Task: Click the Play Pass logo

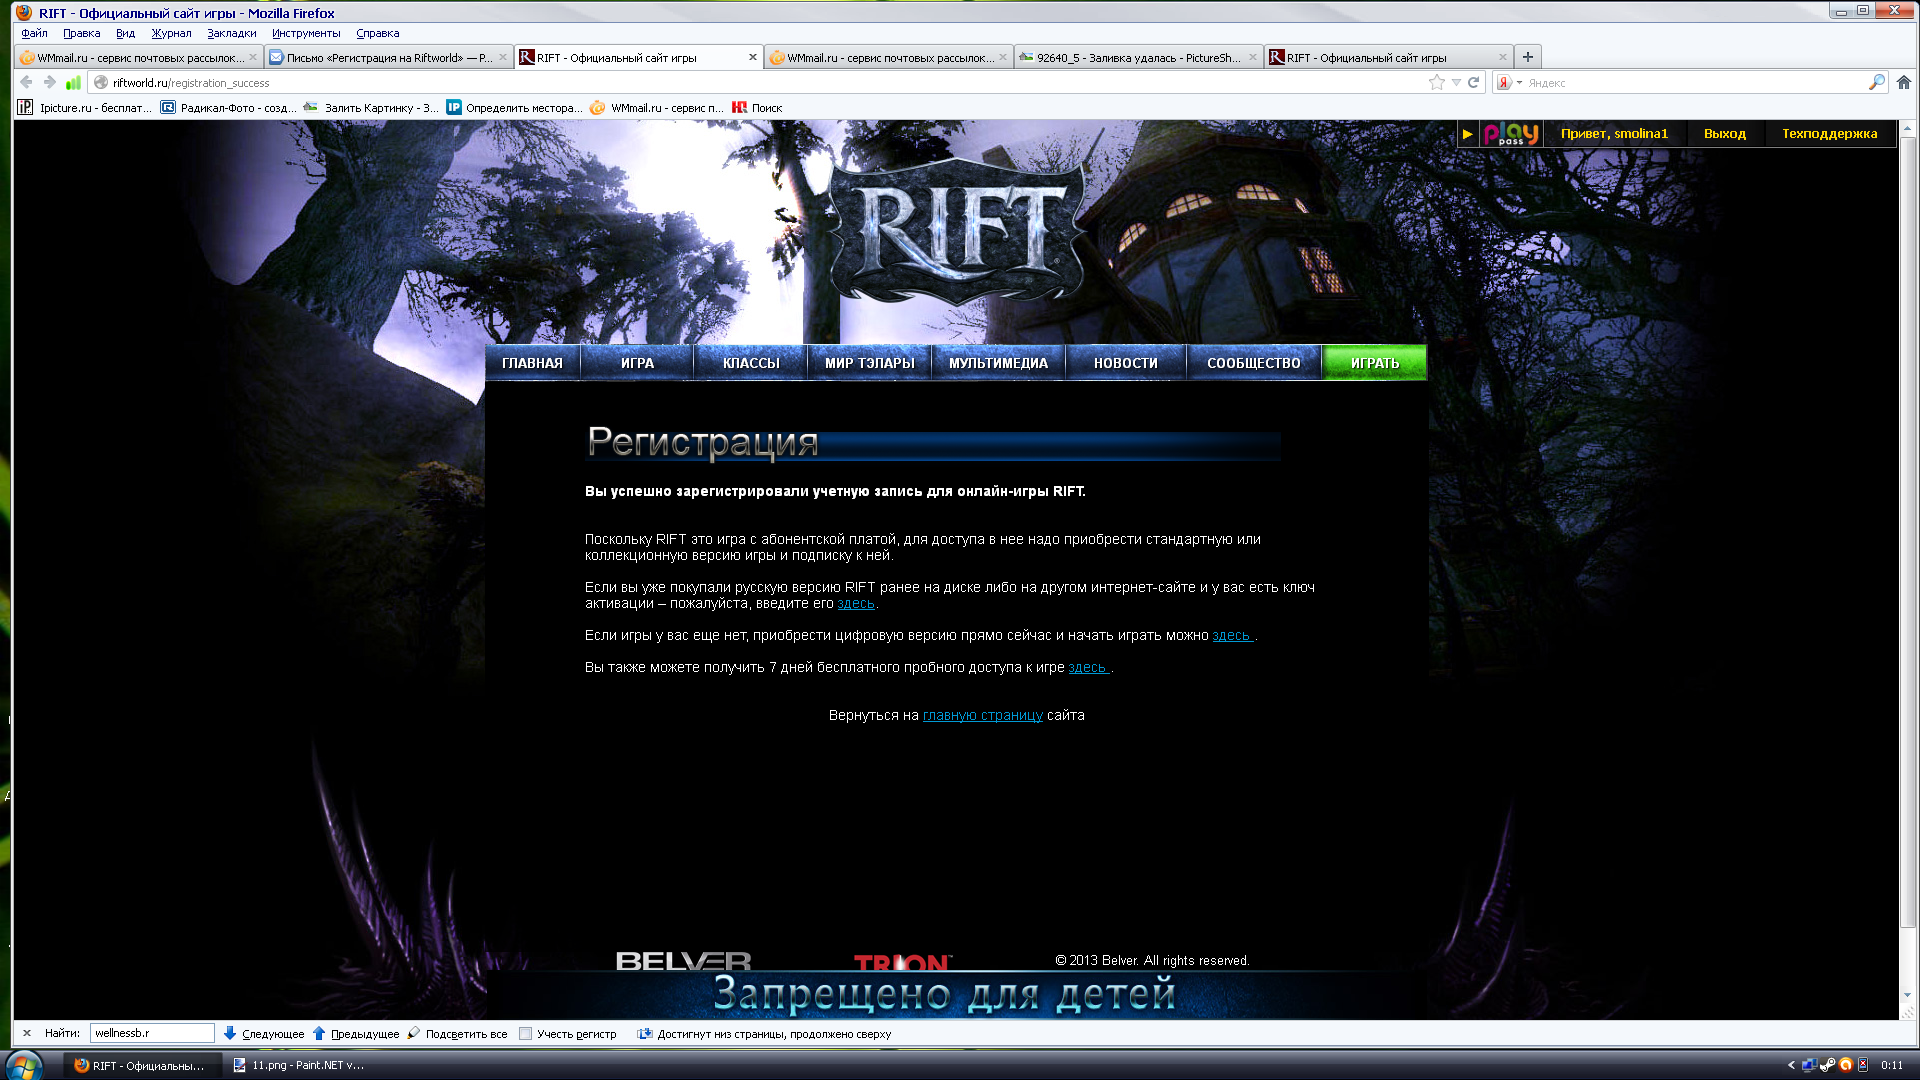Action: point(1510,133)
